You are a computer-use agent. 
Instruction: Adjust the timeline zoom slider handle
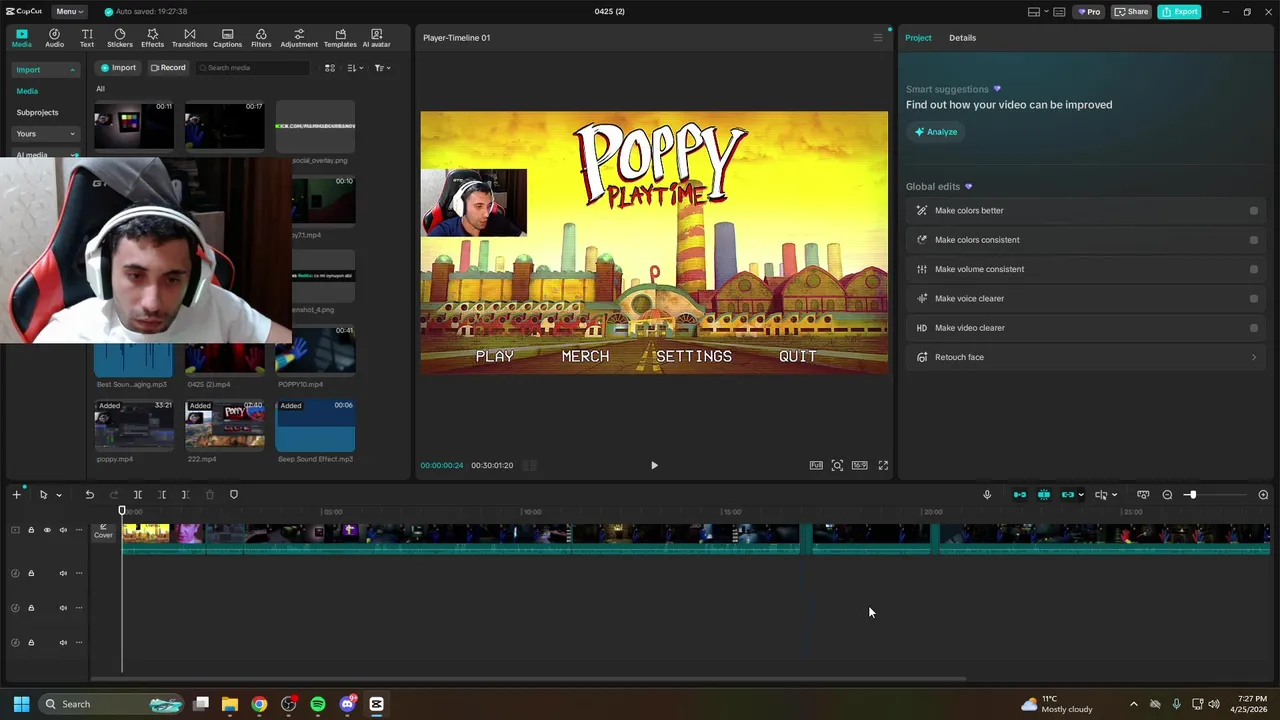coord(1191,495)
